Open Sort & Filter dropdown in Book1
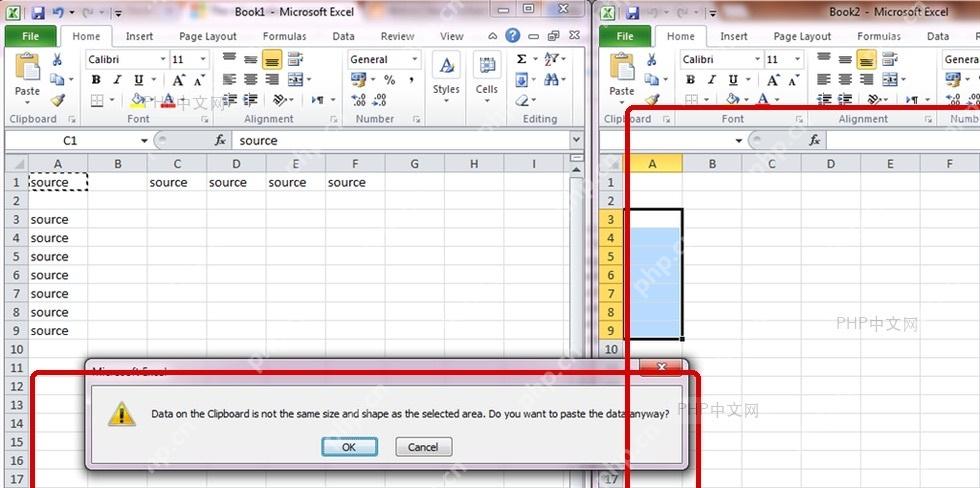Image resolution: width=980 pixels, height=488 pixels. [x=554, y=59]
